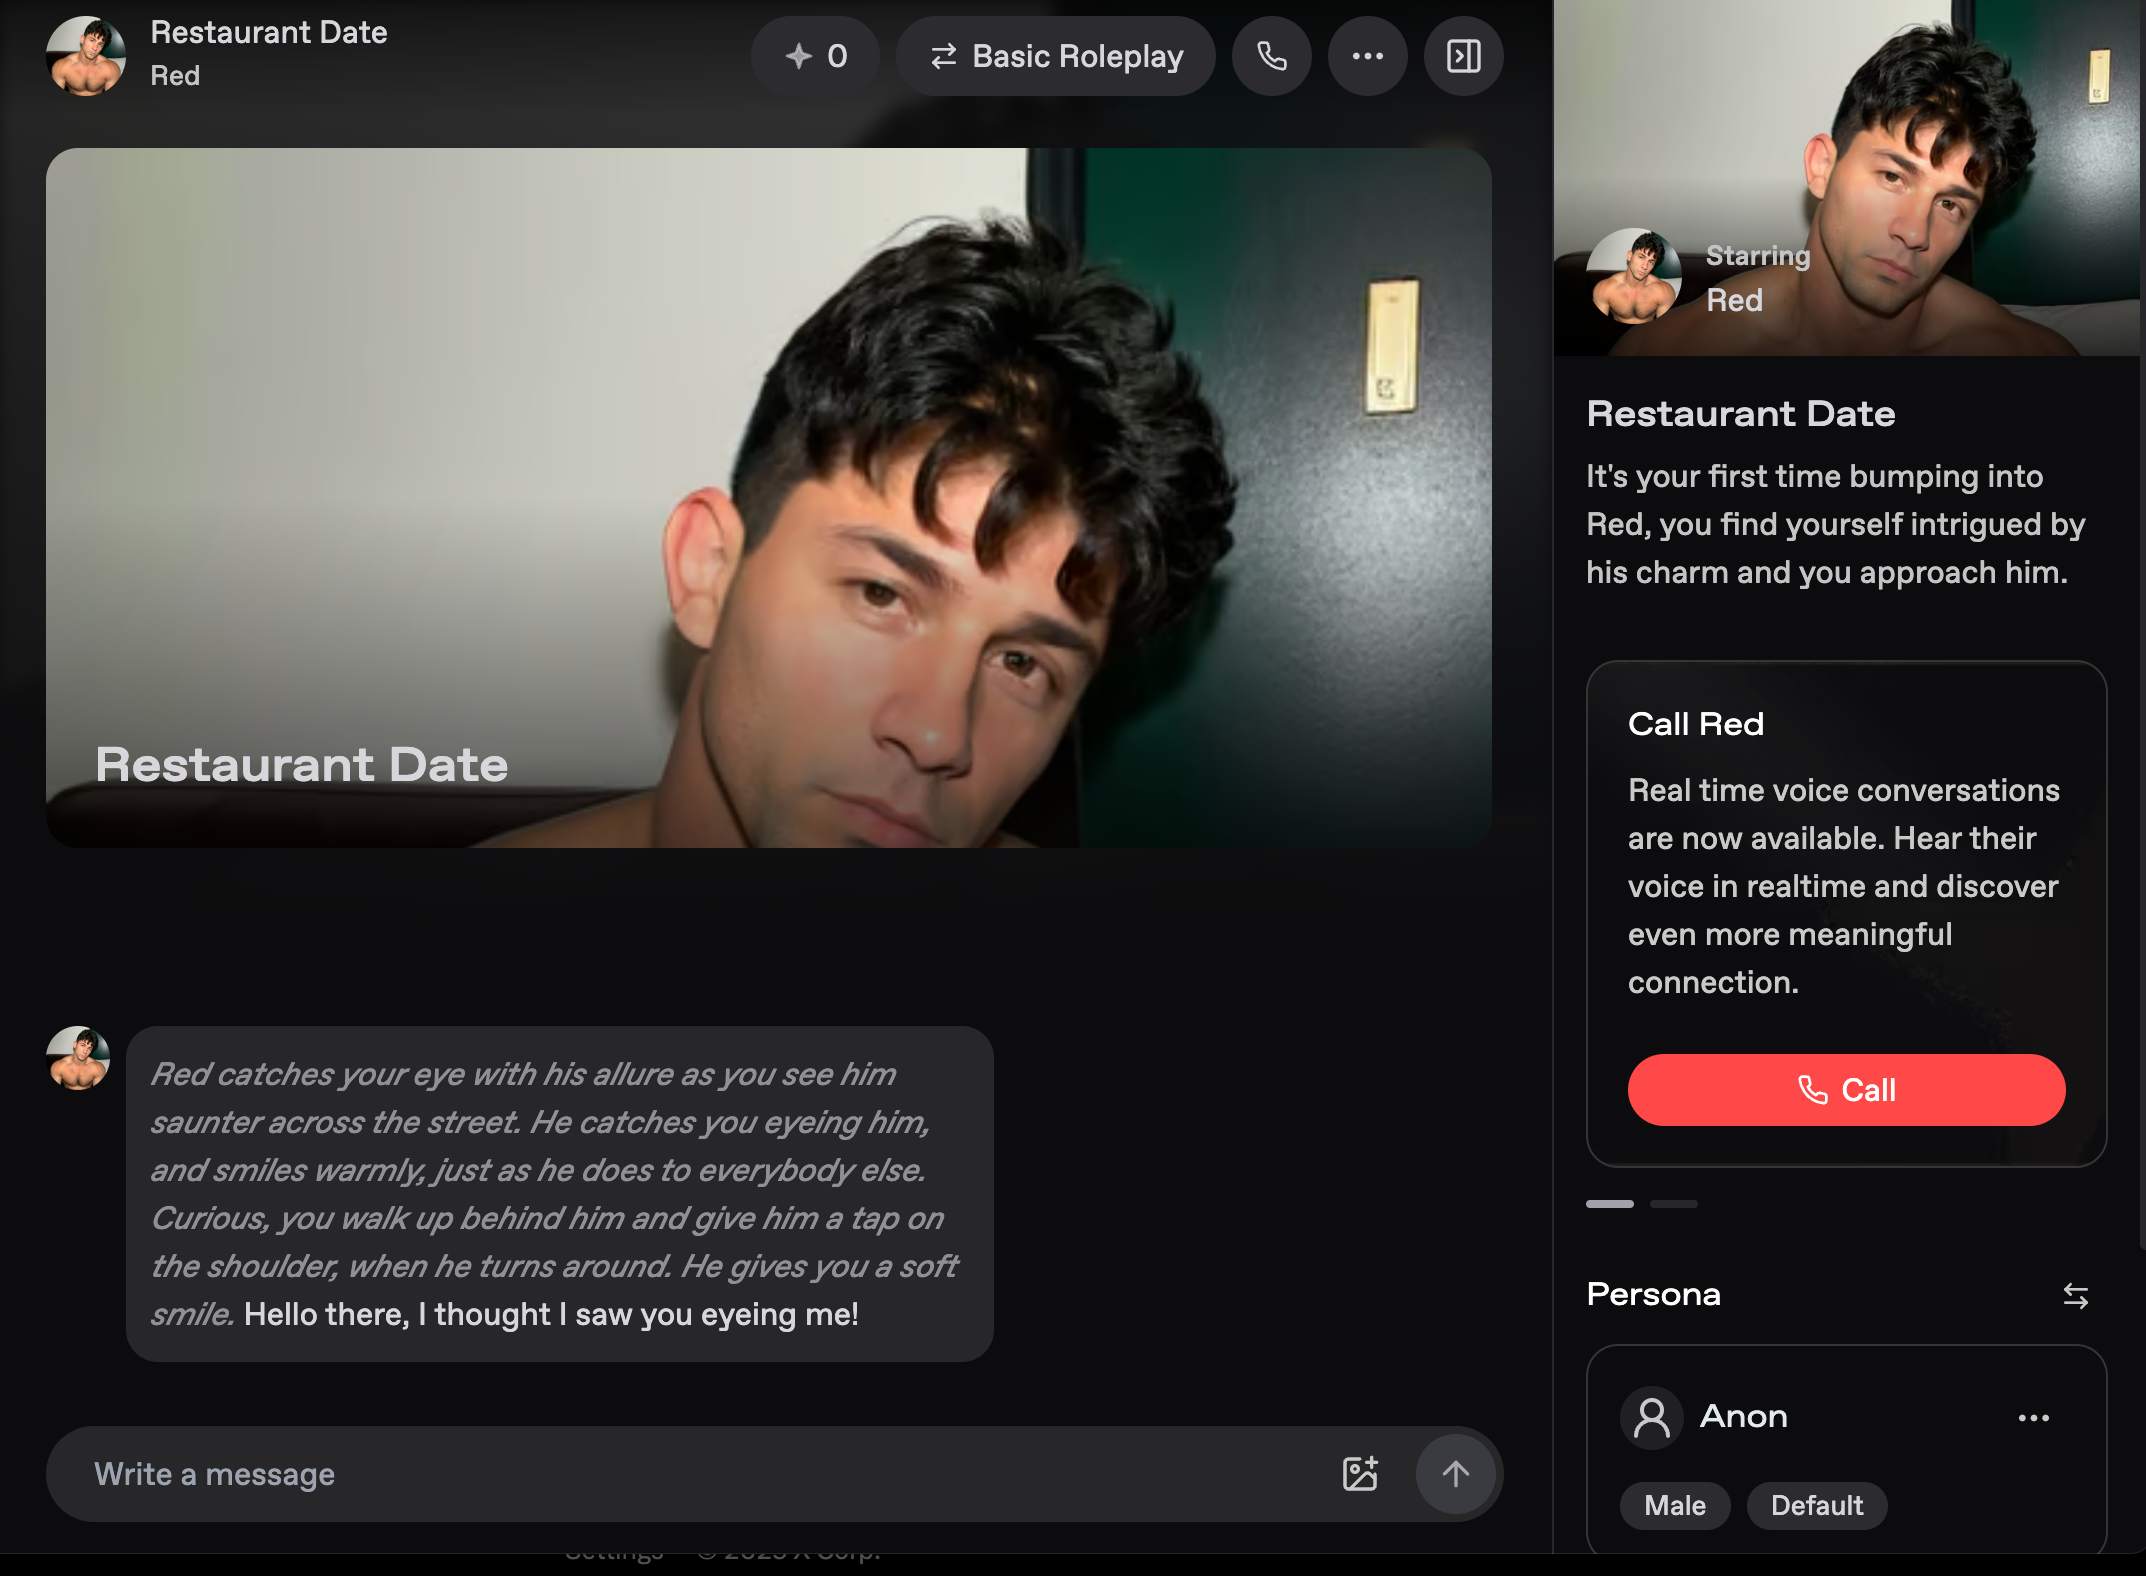Select the Male persona tag

click(1675, 1505)
